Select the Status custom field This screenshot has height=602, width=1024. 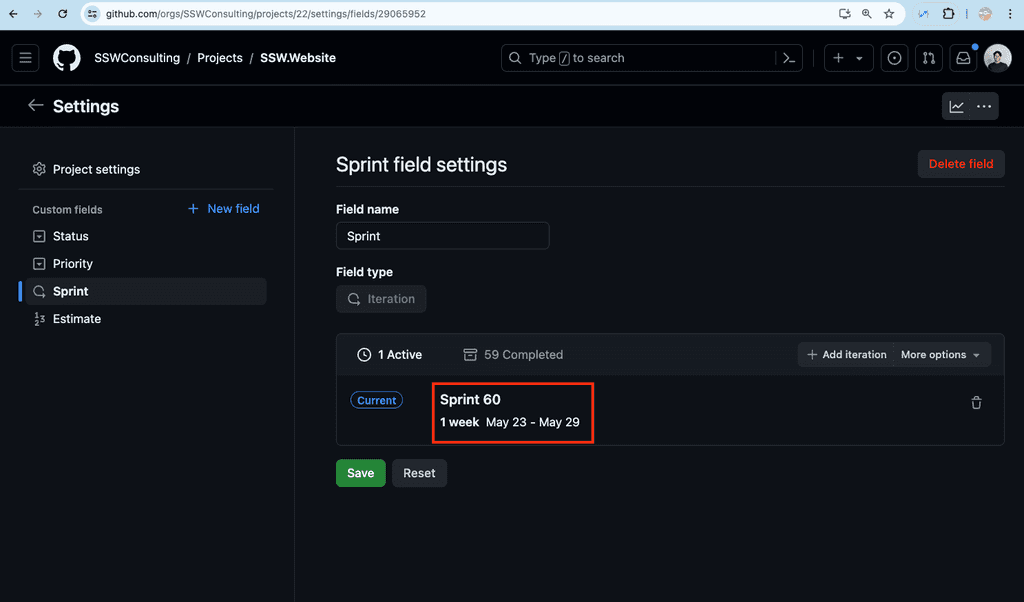(x=72, y=236)
